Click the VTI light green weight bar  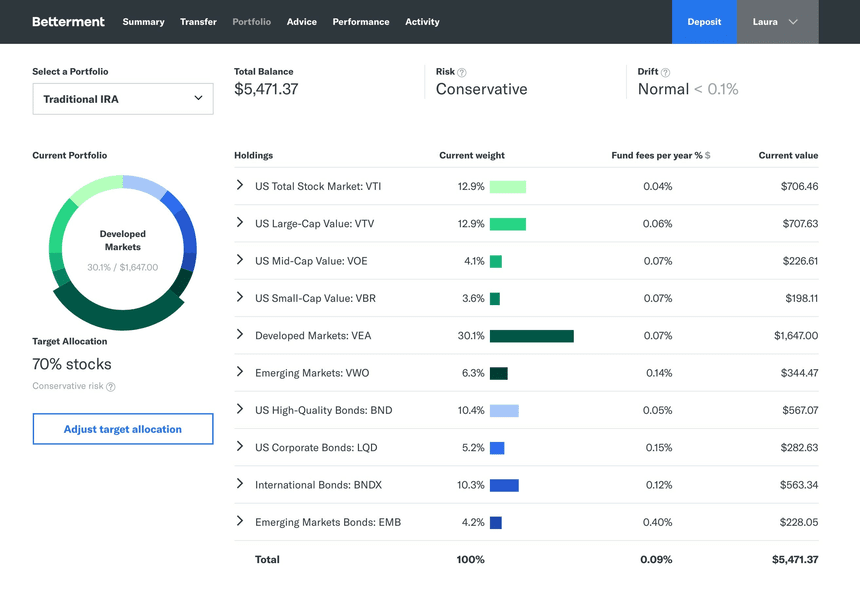coord(508,187)
